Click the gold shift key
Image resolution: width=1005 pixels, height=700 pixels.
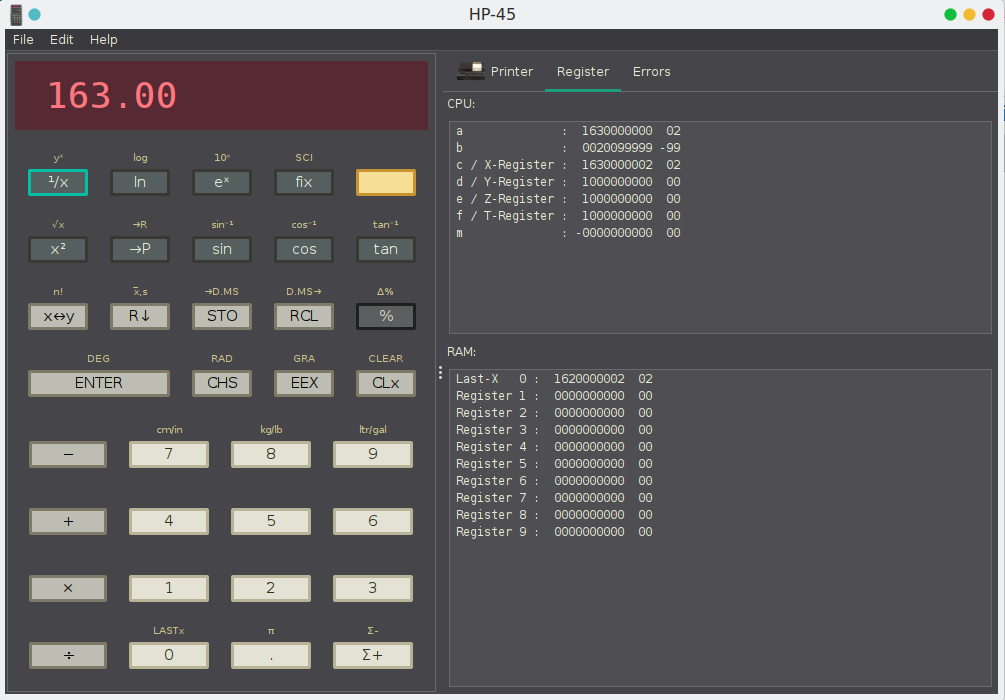point(386,182)
